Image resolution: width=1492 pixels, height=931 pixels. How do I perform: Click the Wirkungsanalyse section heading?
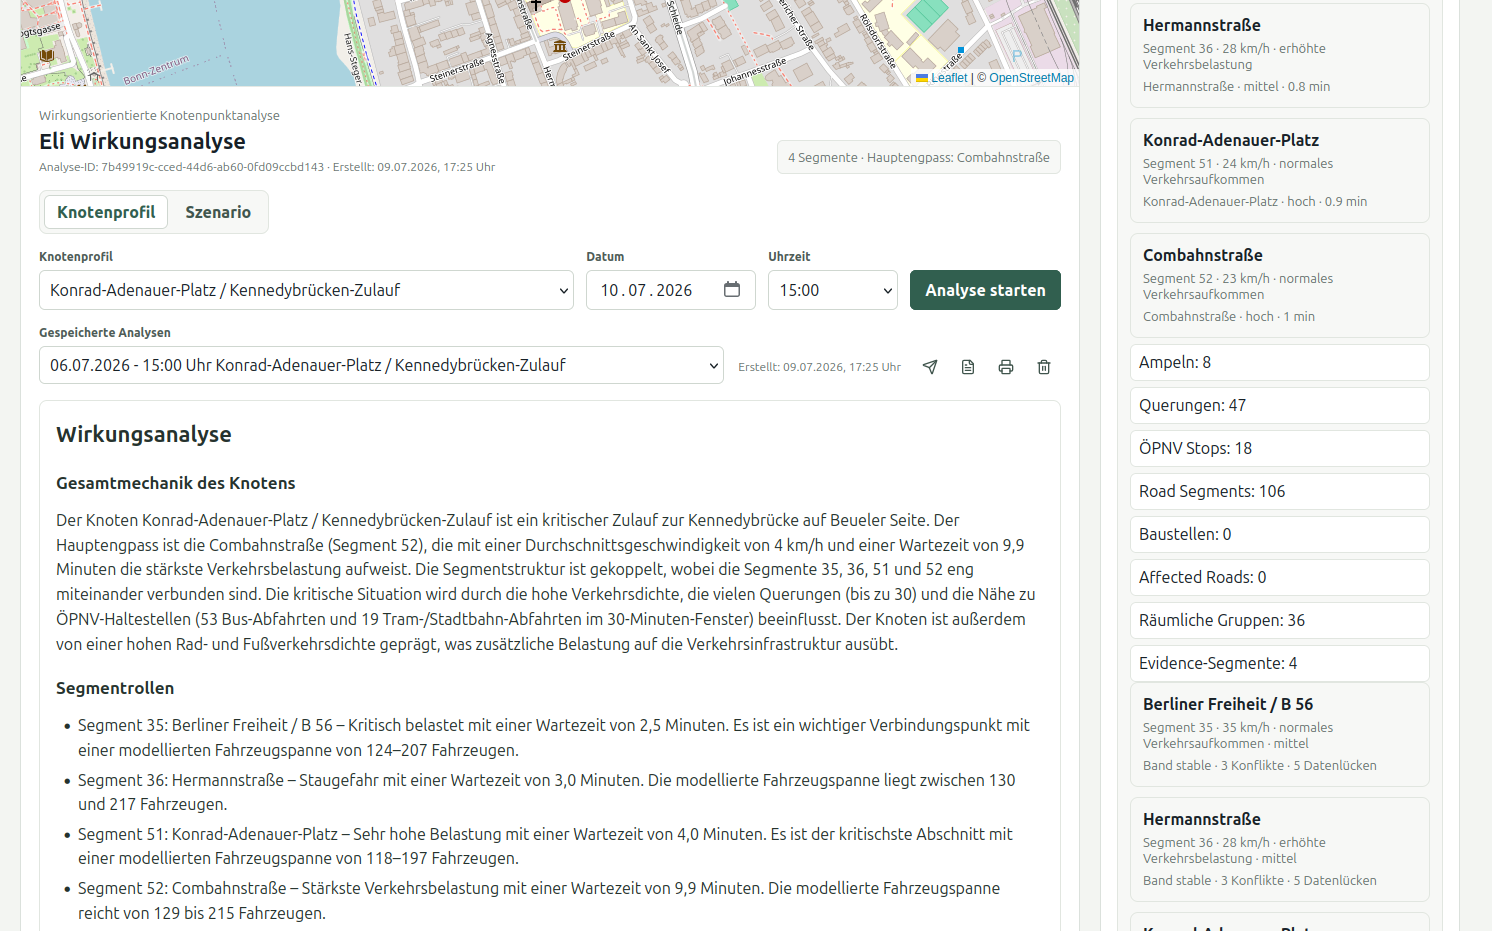[x=144, y=434]
